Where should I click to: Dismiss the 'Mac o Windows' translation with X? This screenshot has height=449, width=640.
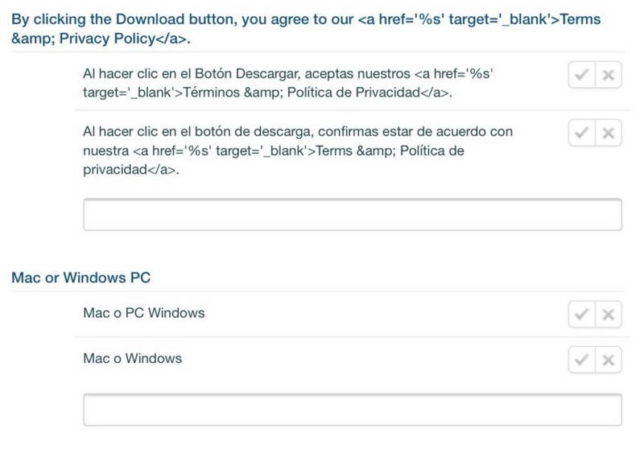(607, 359)
